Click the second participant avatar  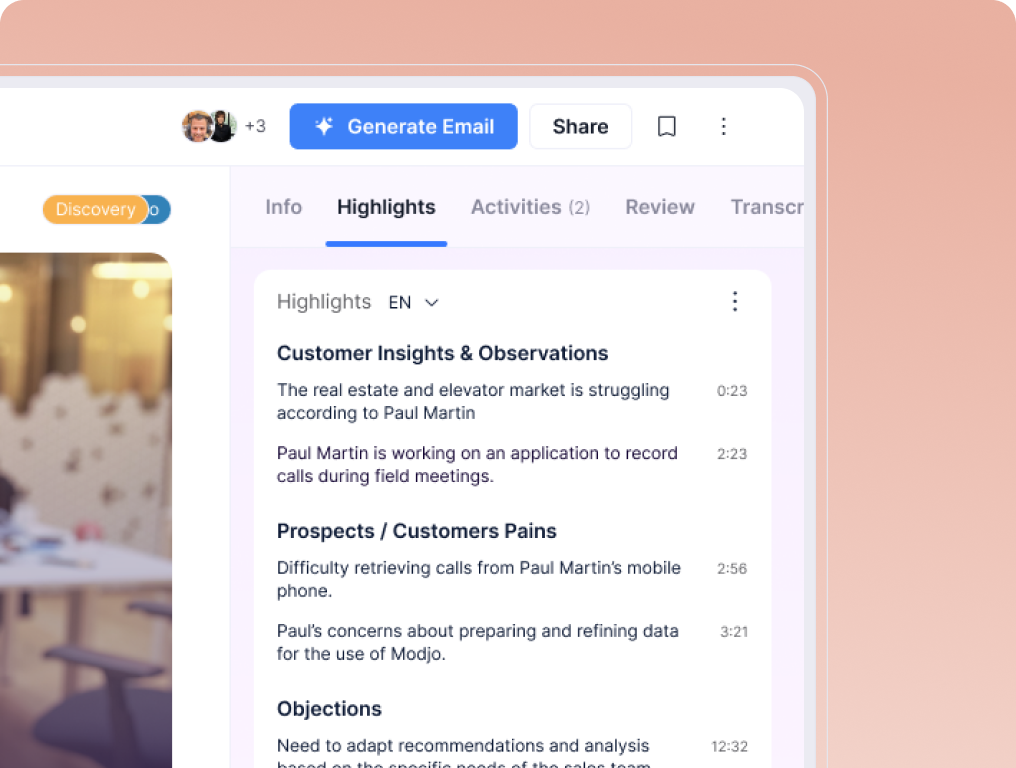point(222,126)
